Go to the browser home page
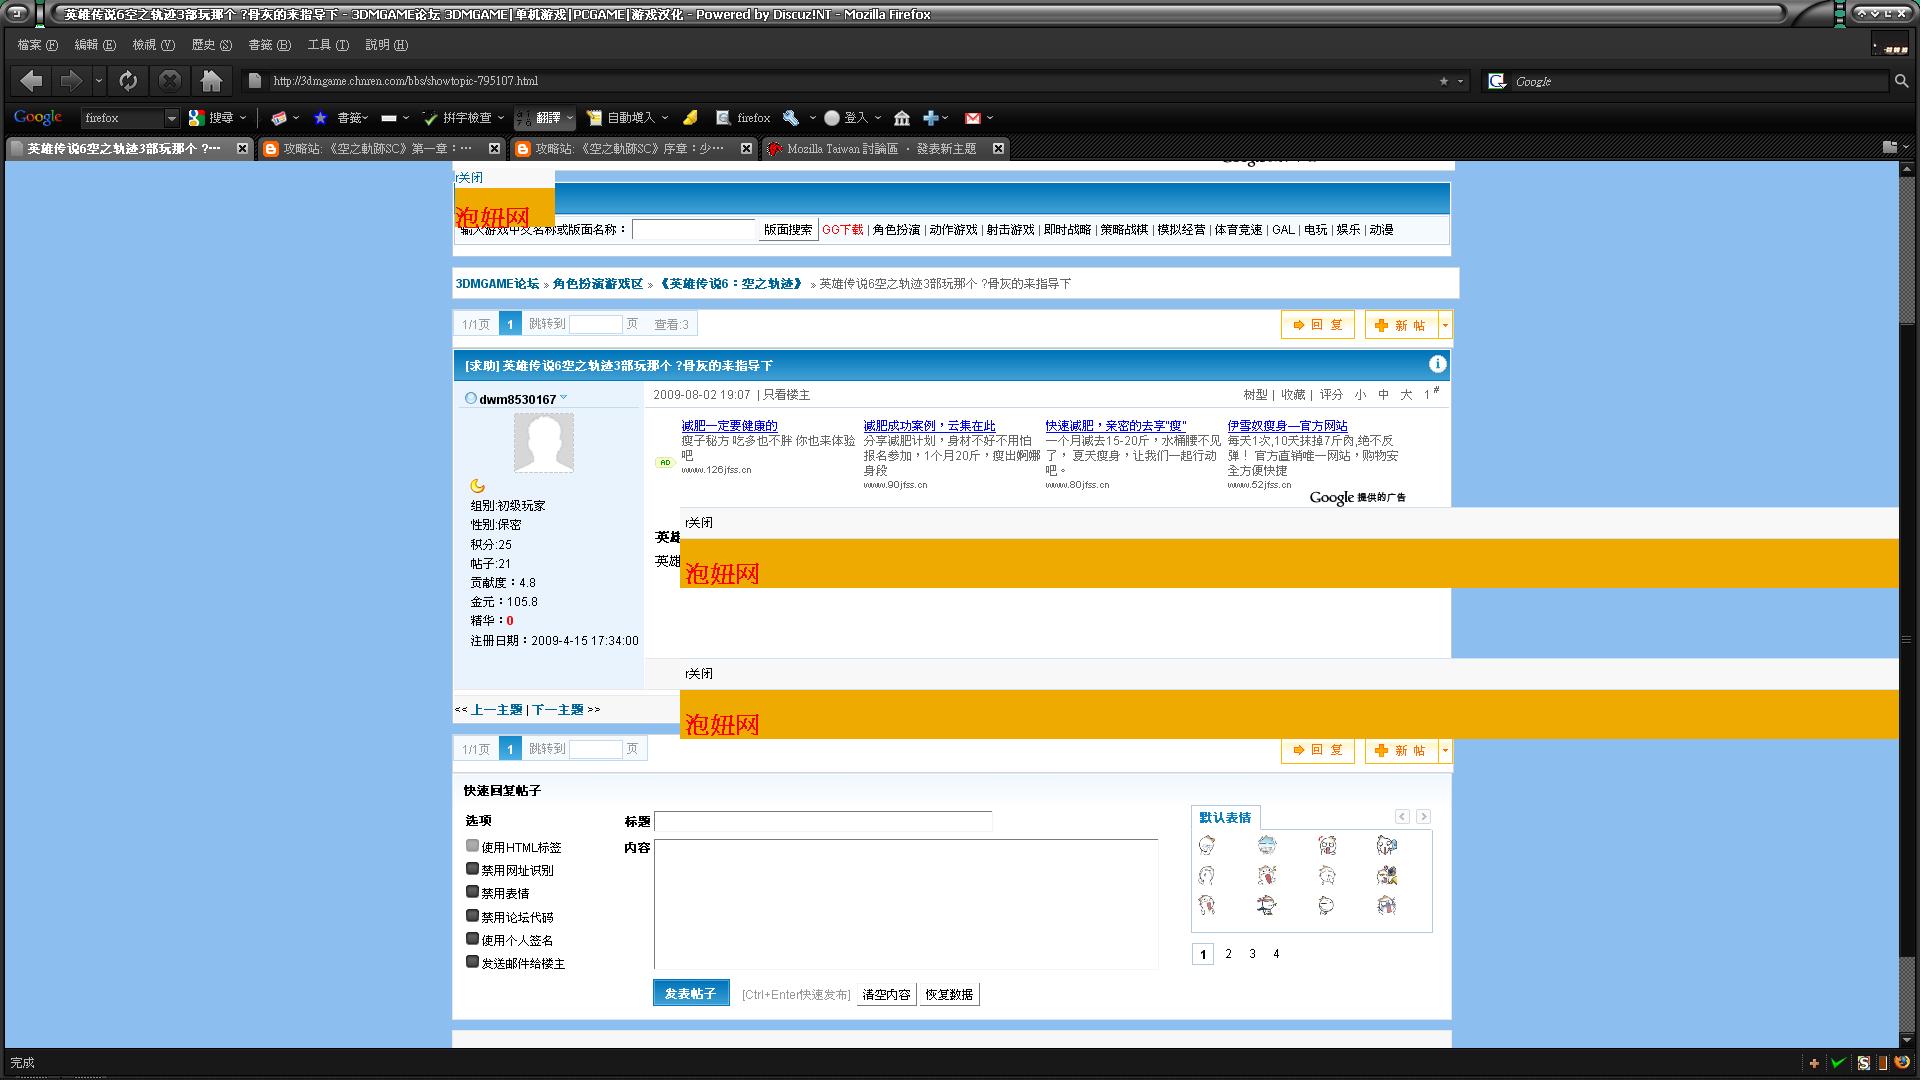 coord(211,81)
